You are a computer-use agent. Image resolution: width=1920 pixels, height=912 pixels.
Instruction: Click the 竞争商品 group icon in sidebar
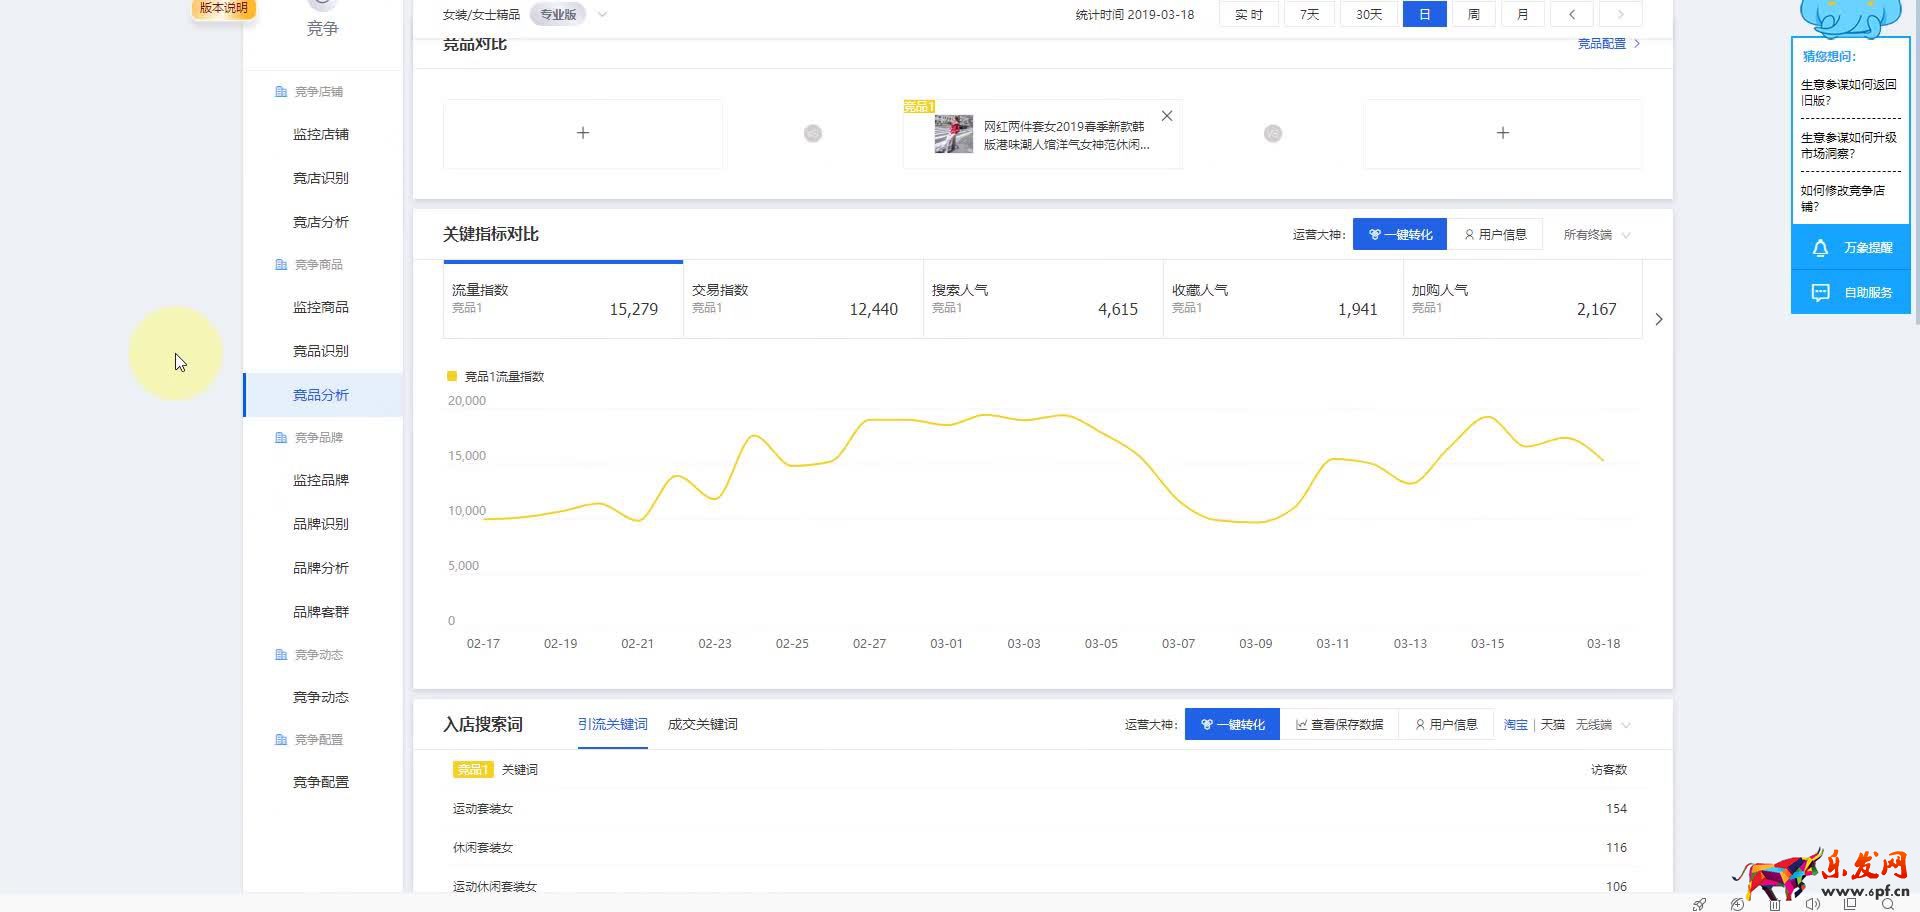[281, 264]
